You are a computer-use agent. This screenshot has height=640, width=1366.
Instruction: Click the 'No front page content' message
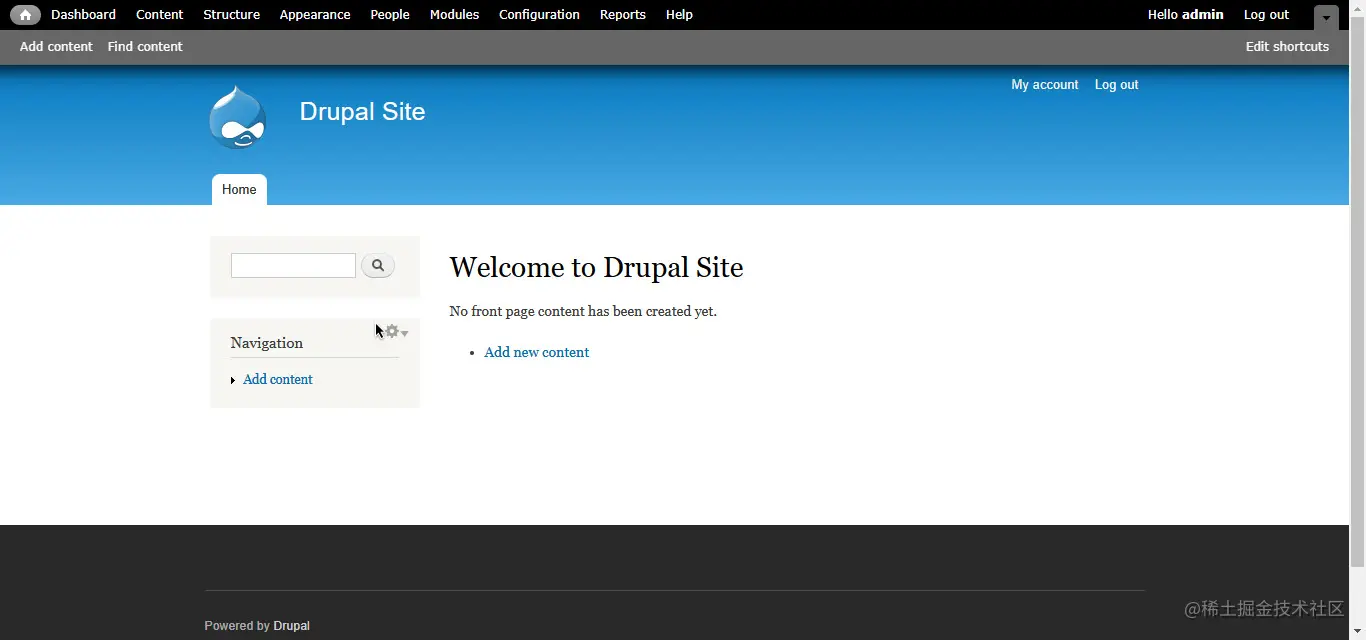[583, 312]
